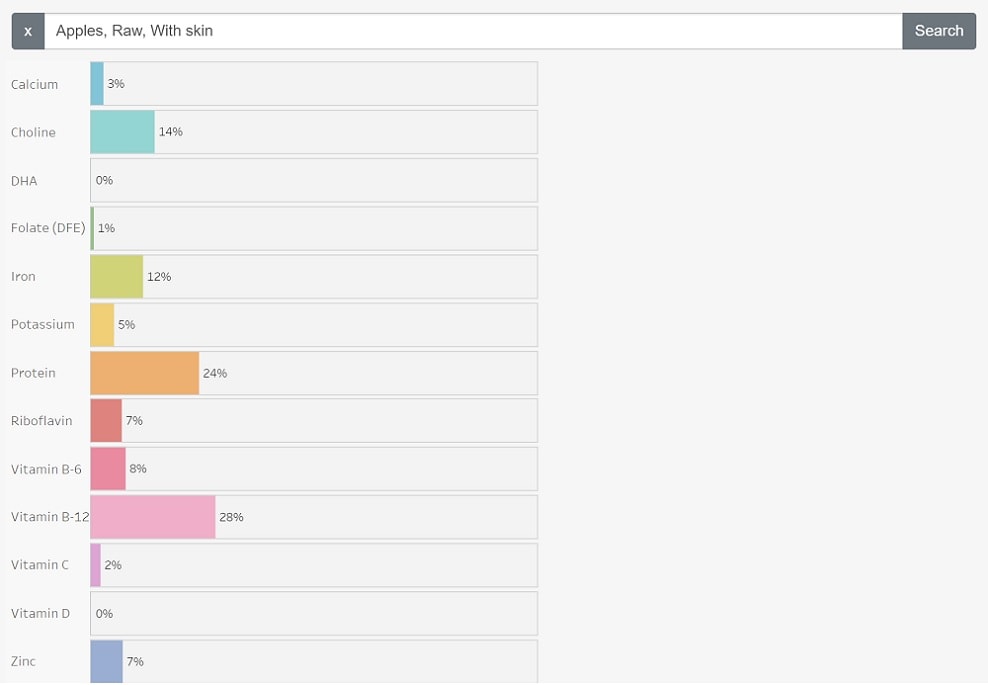Click the Iron row label
The image size is (988, 685).
[23, 277]
